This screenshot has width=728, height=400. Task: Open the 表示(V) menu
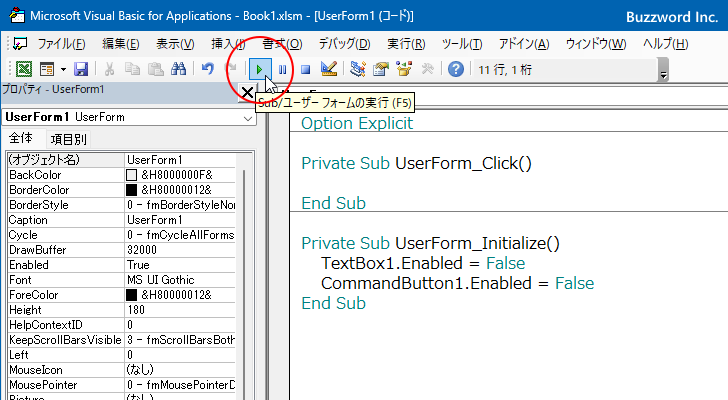(175, 44)
